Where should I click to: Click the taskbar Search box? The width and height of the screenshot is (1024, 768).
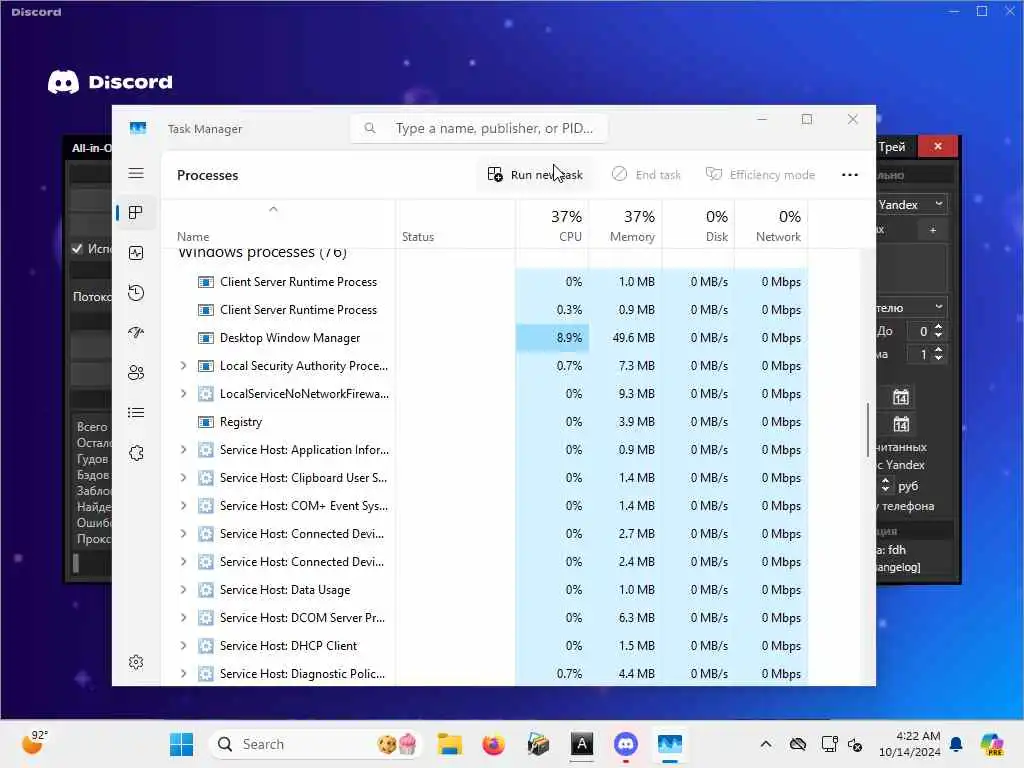coord(315,744)
